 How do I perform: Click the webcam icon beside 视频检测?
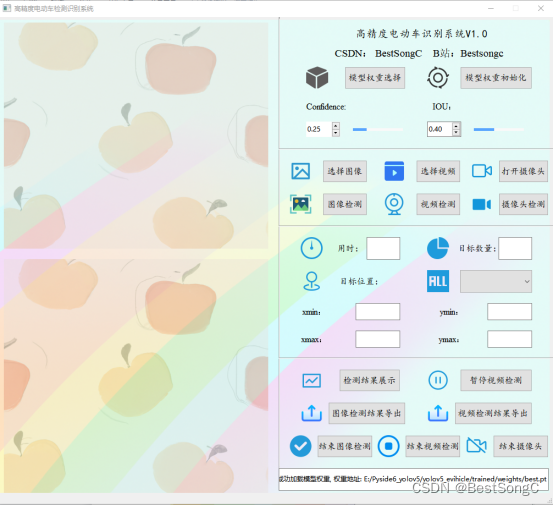[x=394, y=204]
